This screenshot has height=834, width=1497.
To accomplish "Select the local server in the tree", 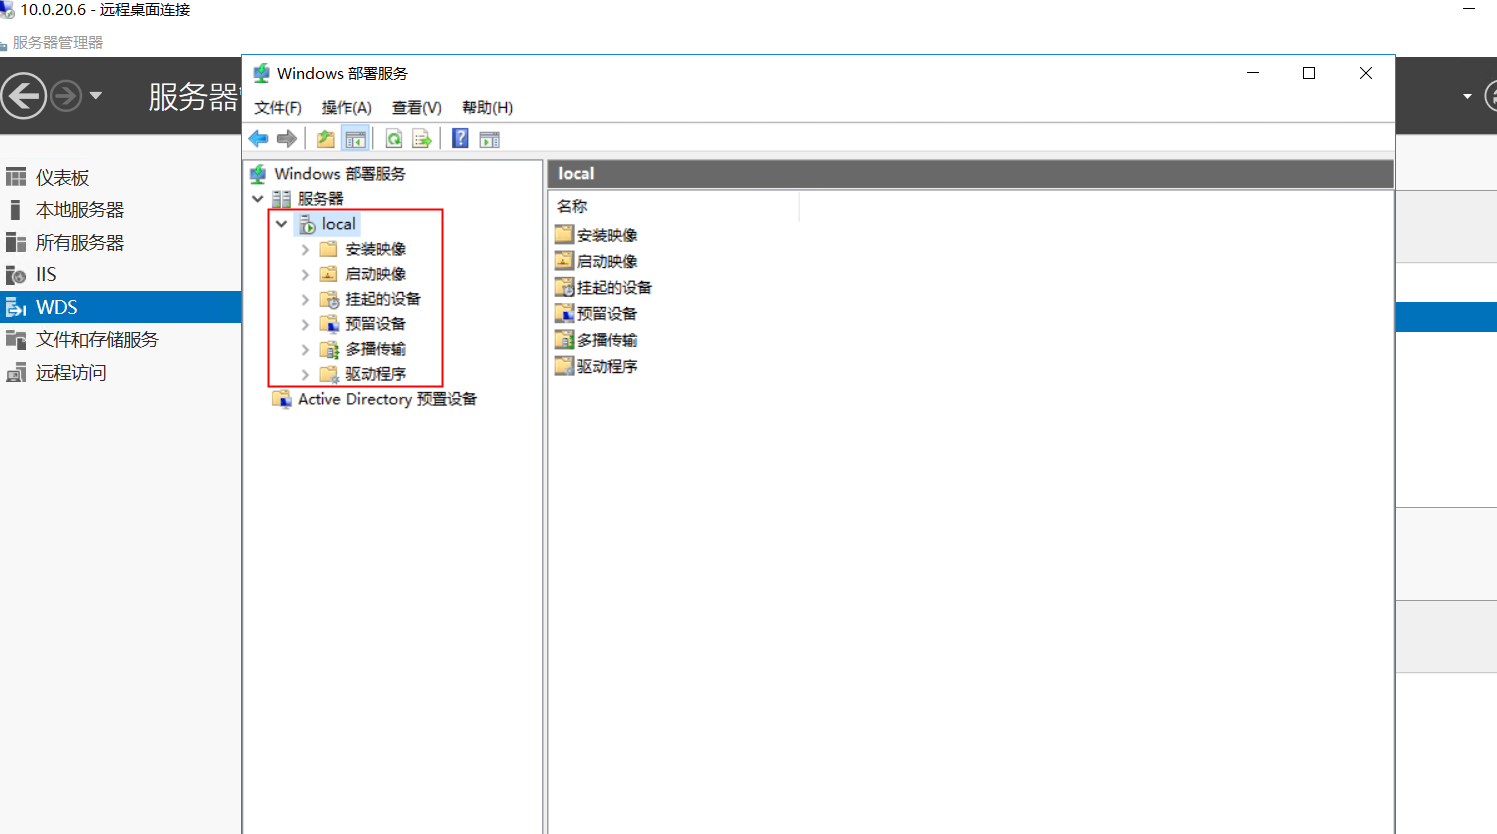I will [338, 224].
